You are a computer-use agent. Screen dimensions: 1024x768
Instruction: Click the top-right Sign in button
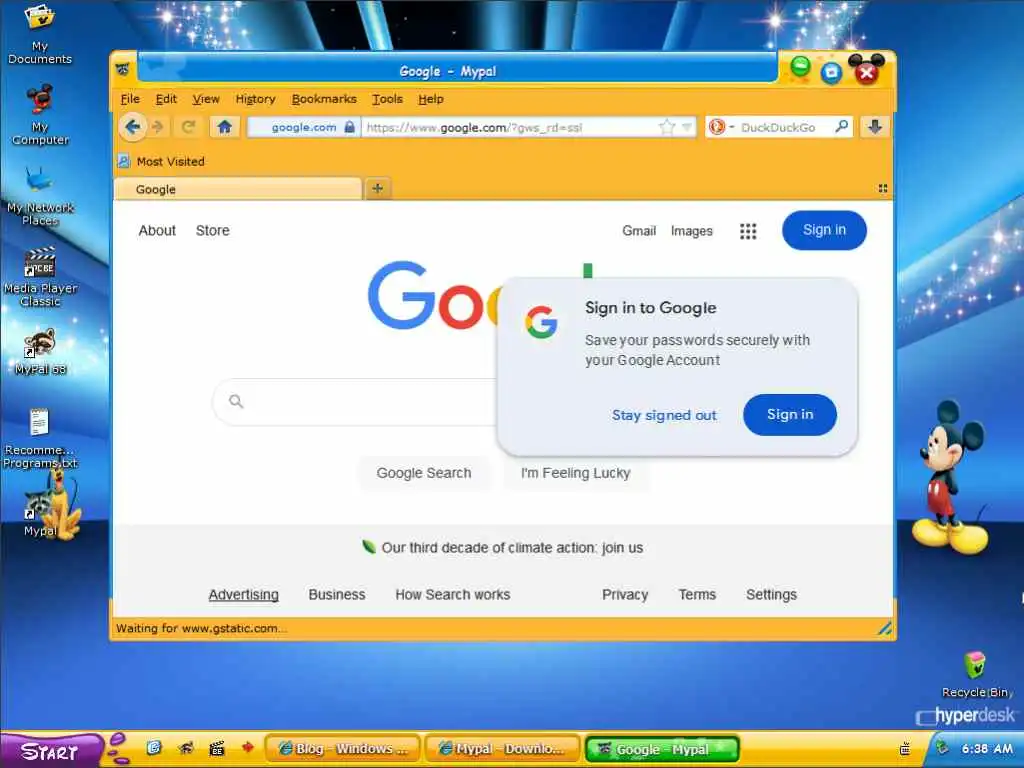click(x=824, y=230)
